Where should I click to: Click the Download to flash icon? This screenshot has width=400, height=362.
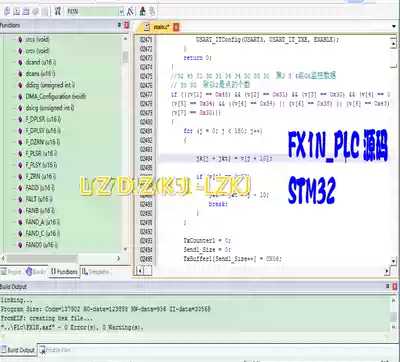[58, 11]
